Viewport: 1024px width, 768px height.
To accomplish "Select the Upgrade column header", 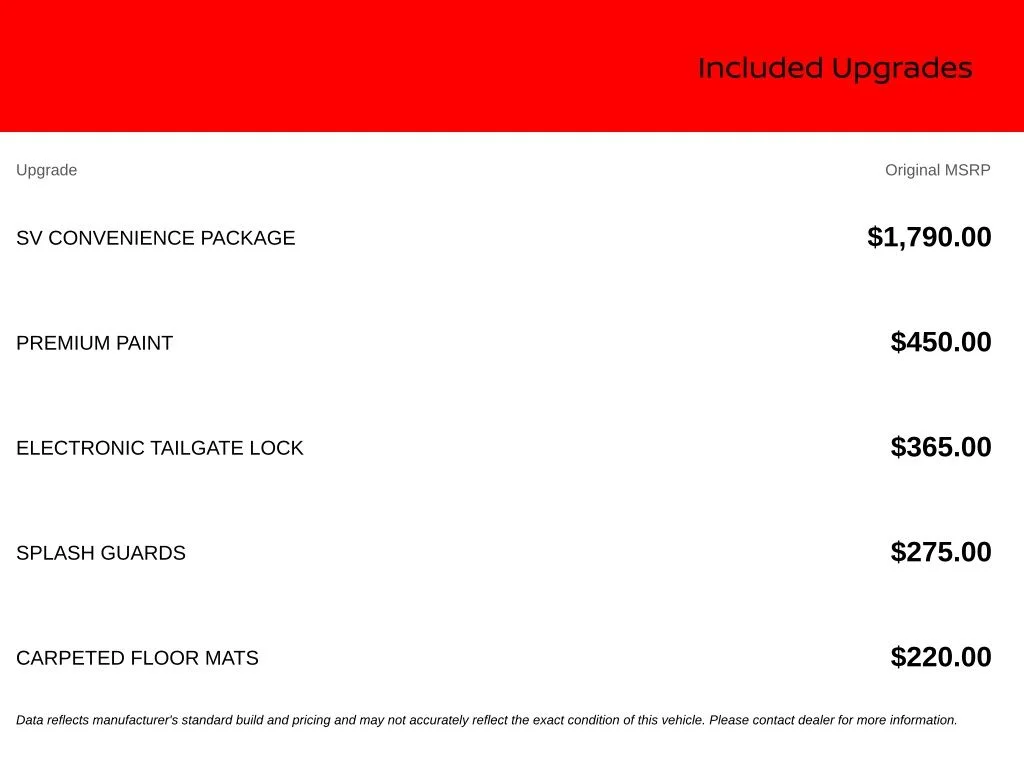I will (x=46, y=170).
